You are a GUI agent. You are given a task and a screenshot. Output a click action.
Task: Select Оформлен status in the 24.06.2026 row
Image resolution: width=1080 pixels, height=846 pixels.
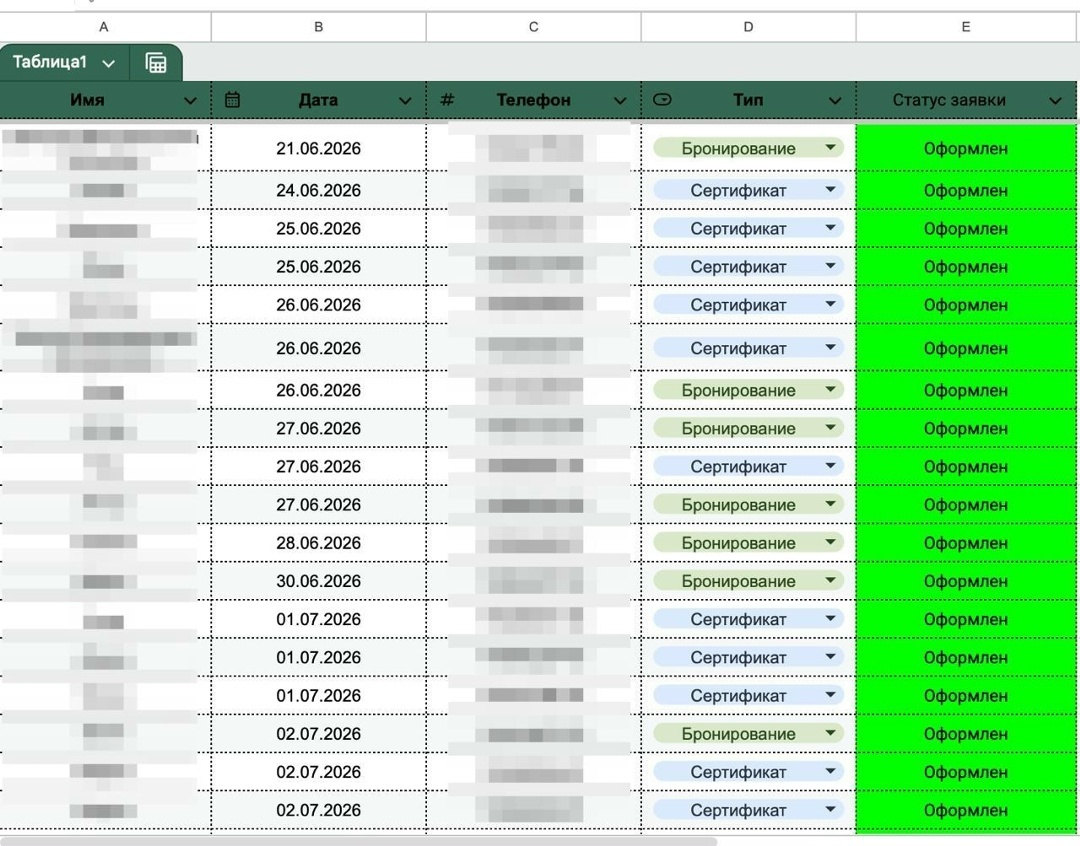[966, 190]
